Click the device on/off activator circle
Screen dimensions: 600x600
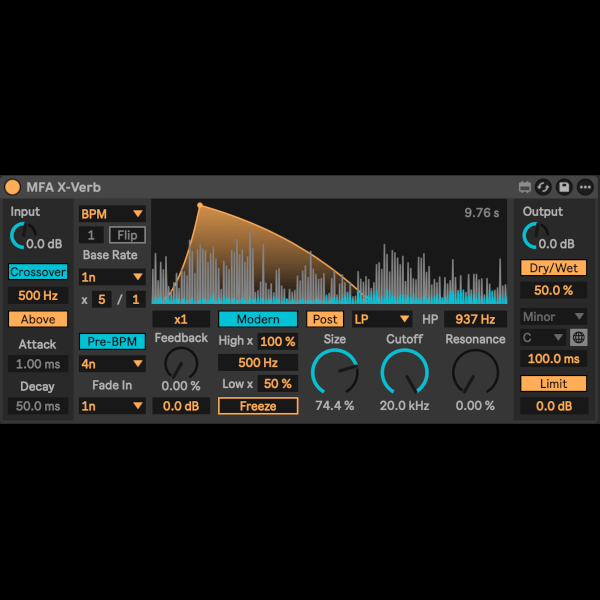[x=13, y=187]
